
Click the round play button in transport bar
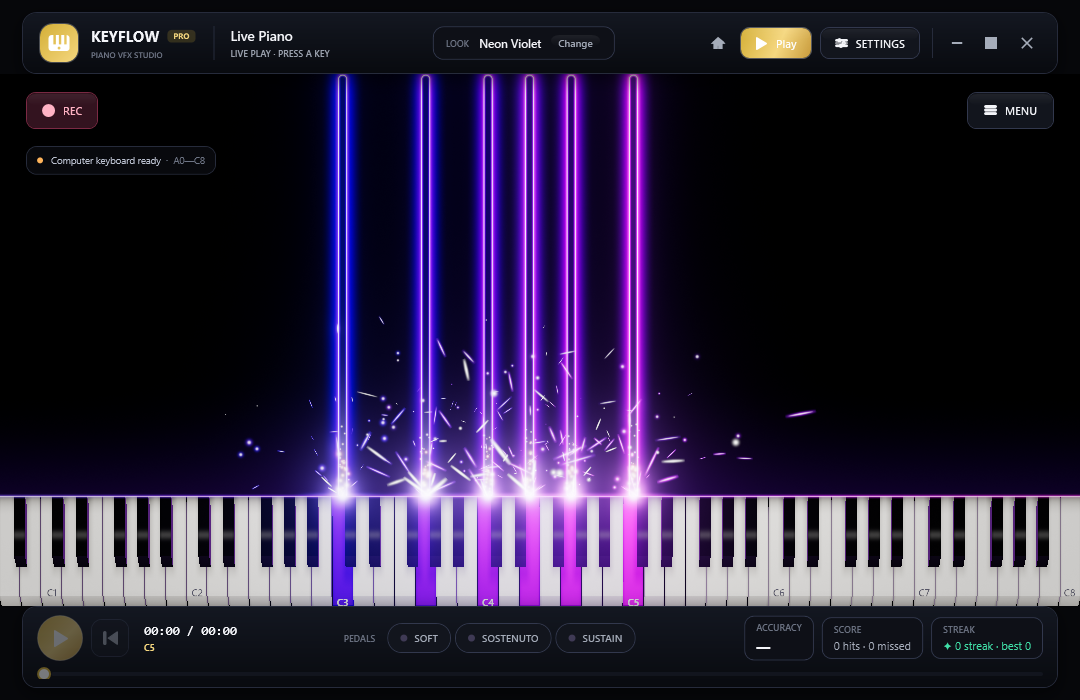[x=60, y=638]
